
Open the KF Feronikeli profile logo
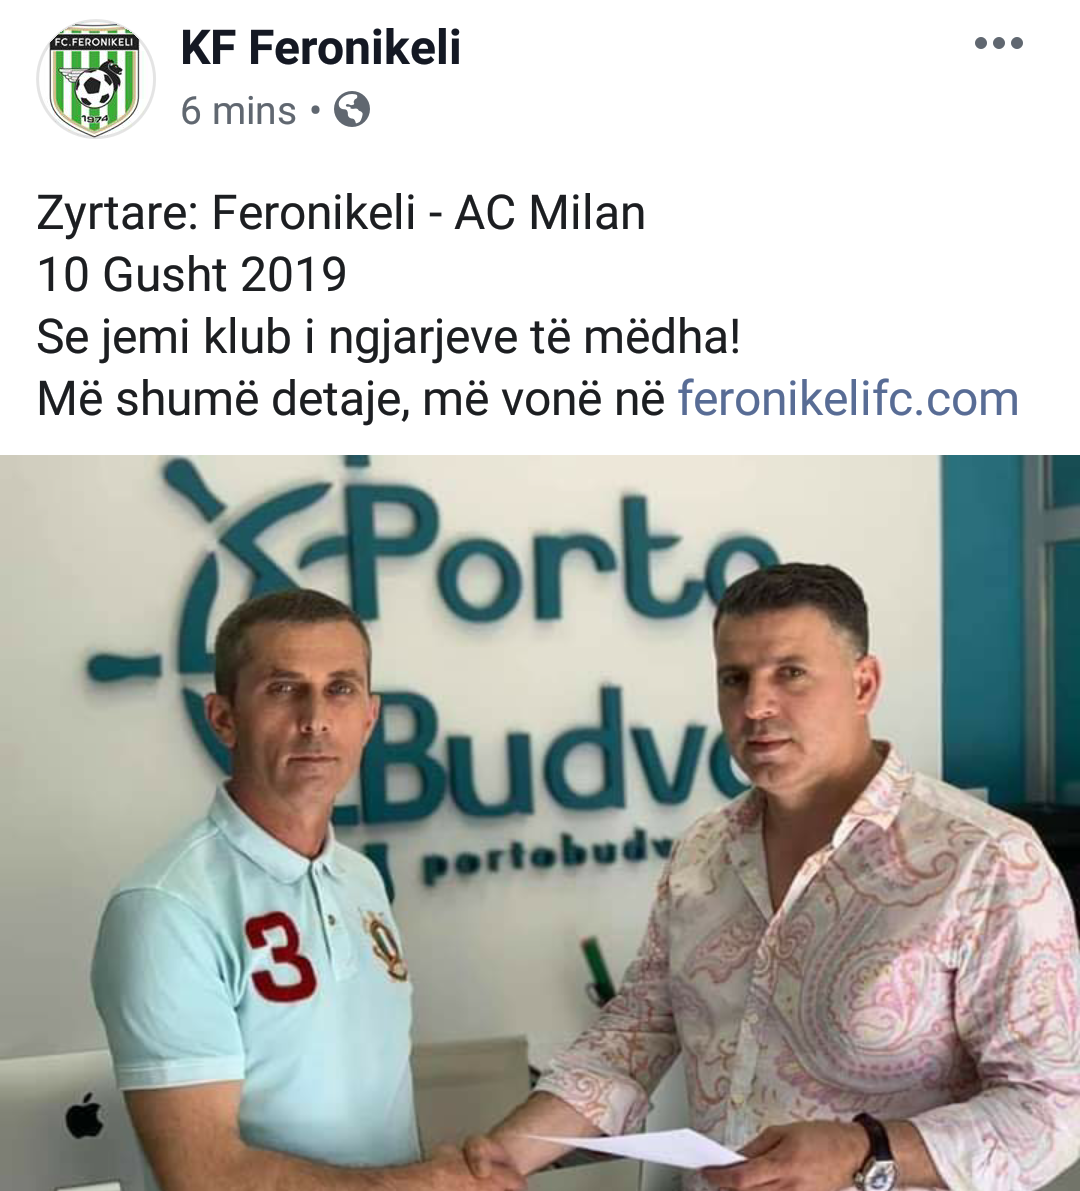click(96, 78)
